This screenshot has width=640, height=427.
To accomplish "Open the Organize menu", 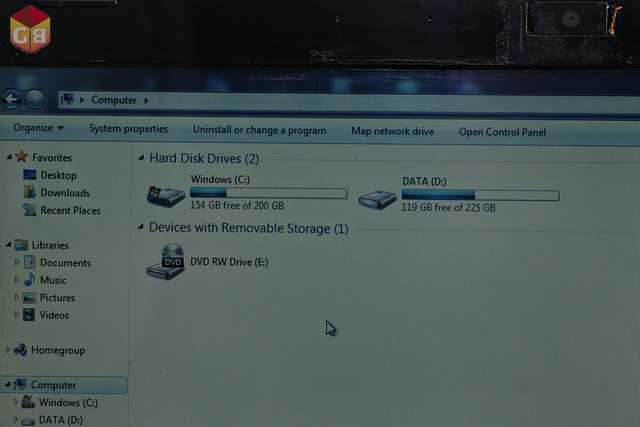I will pyautogui.click(x=38, y=128).
